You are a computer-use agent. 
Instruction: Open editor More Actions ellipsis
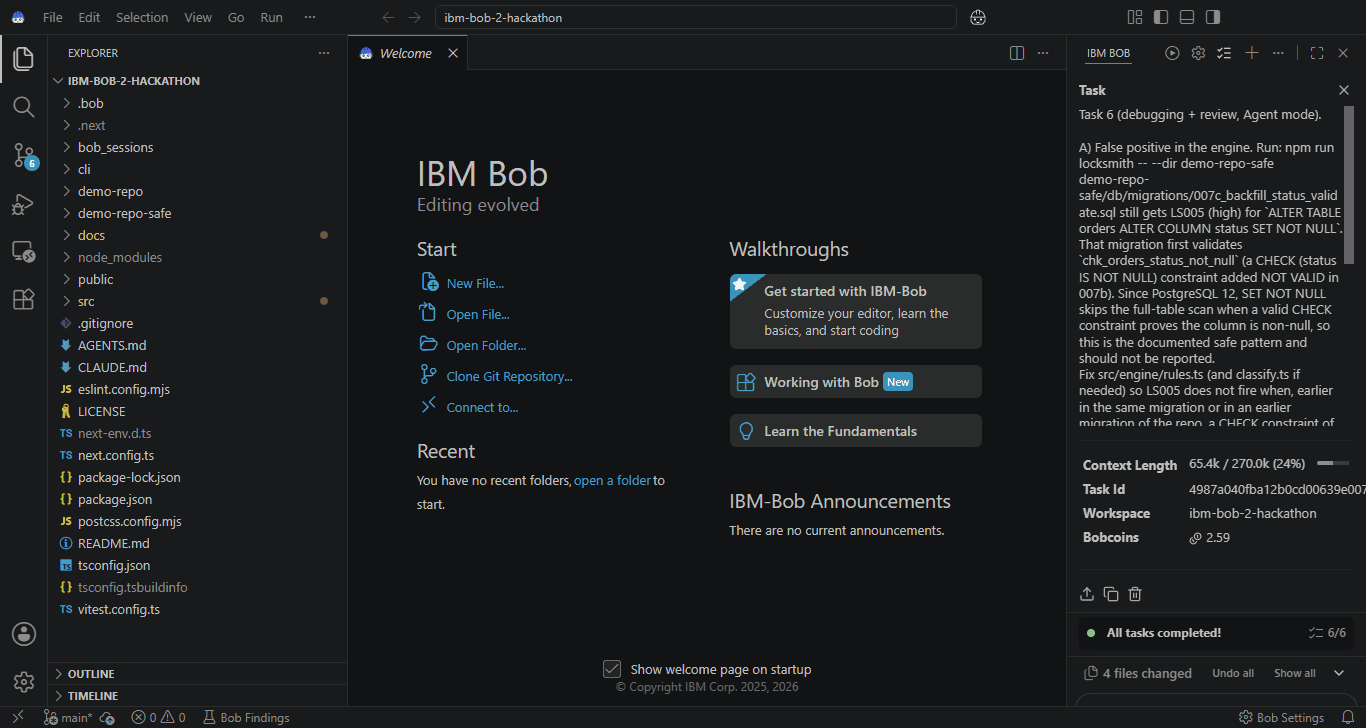tap(1043, 53)
